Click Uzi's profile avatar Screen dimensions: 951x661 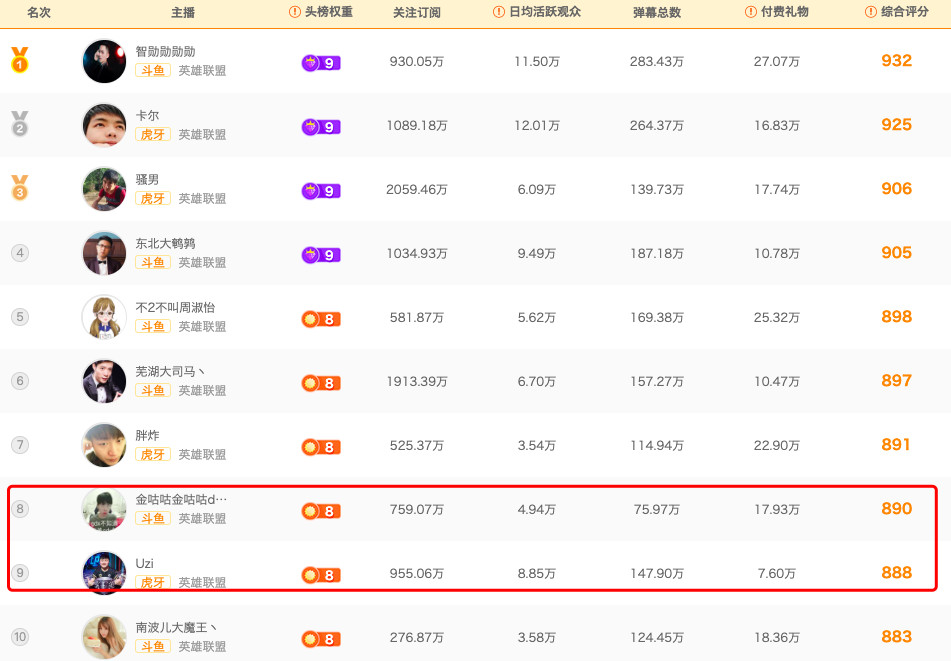coord(104,573)
